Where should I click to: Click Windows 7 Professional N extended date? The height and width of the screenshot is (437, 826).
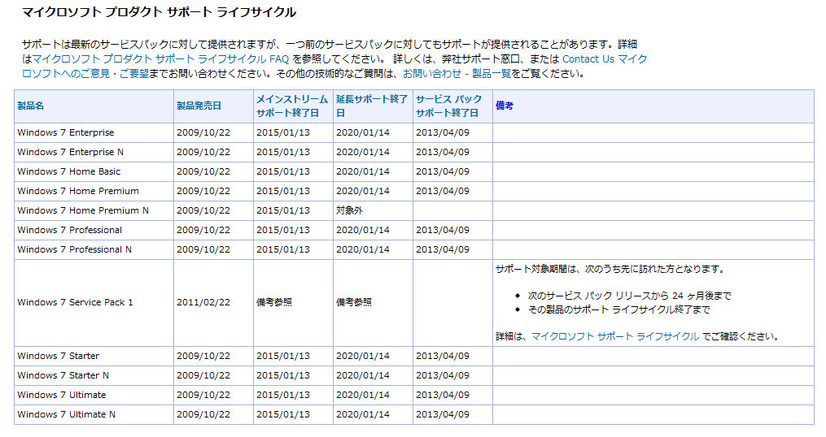(x=363, y=250)
